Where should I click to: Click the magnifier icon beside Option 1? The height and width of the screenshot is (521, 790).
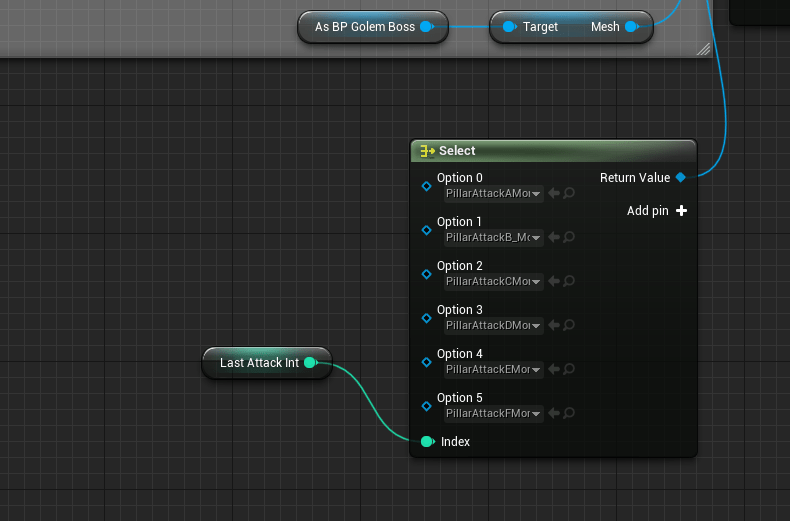pos(569,238)
